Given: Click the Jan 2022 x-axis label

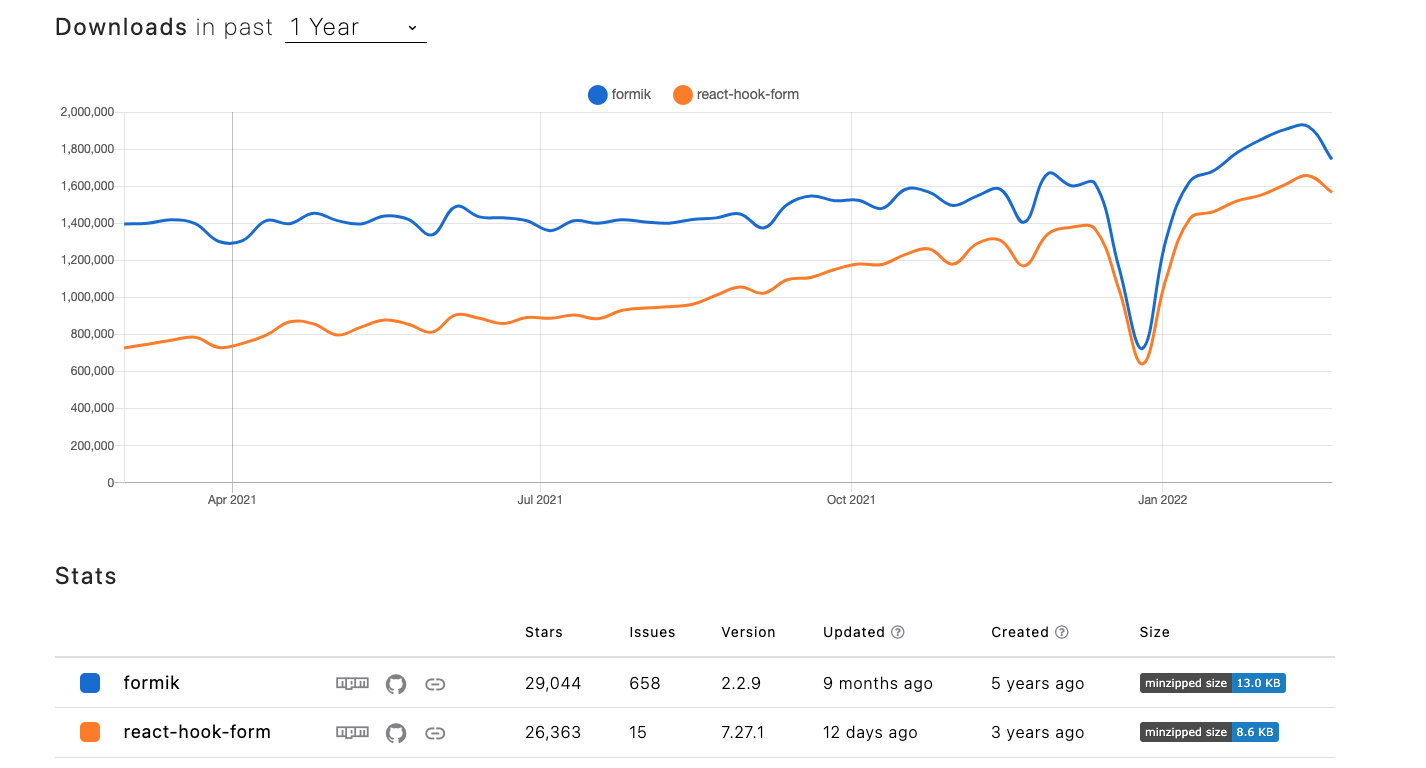Looking at the screenshot, I should [1162, 500].
